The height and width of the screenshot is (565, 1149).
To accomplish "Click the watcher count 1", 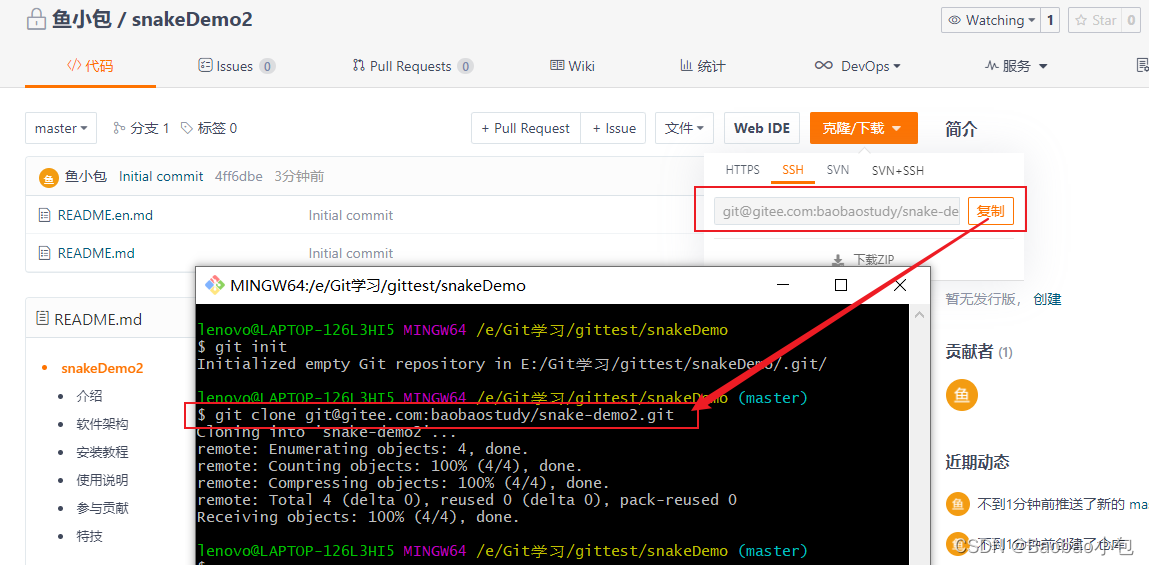I will click(1052, 21).
